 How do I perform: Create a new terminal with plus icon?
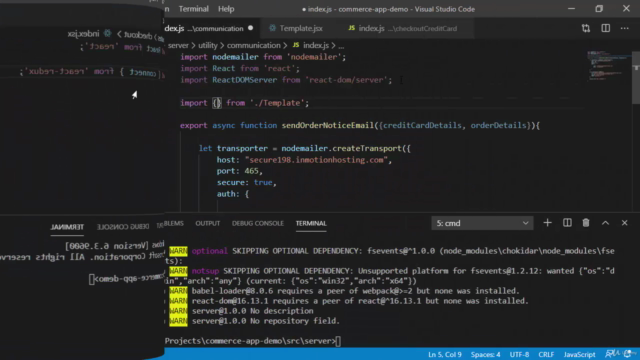547,223
